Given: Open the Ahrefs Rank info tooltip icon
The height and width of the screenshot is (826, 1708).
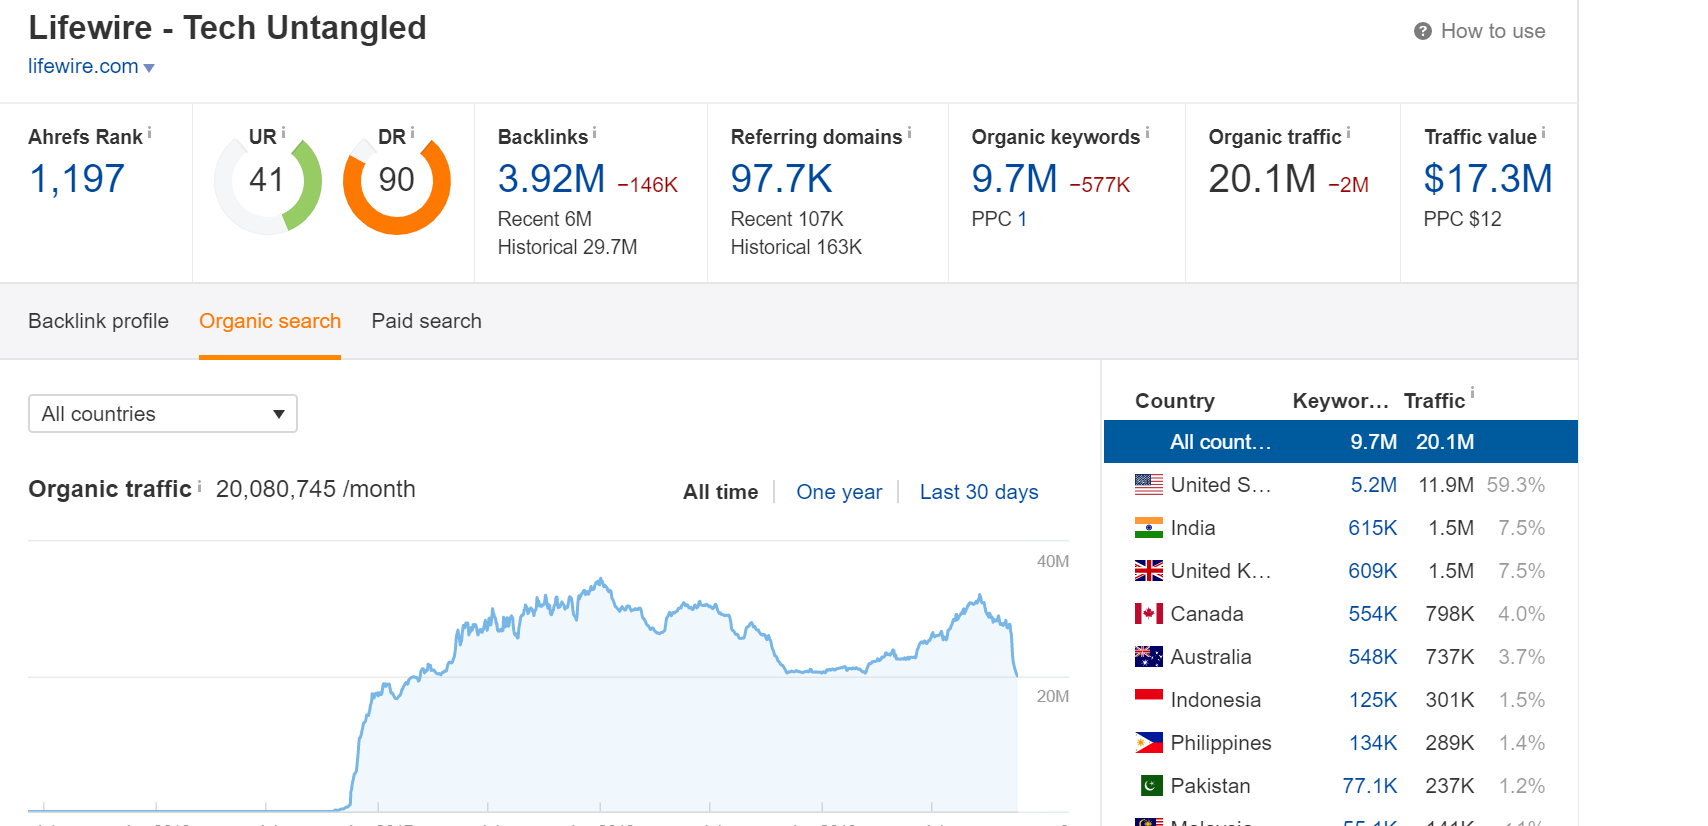Looking at the screenshot, I should pos(150,132).
